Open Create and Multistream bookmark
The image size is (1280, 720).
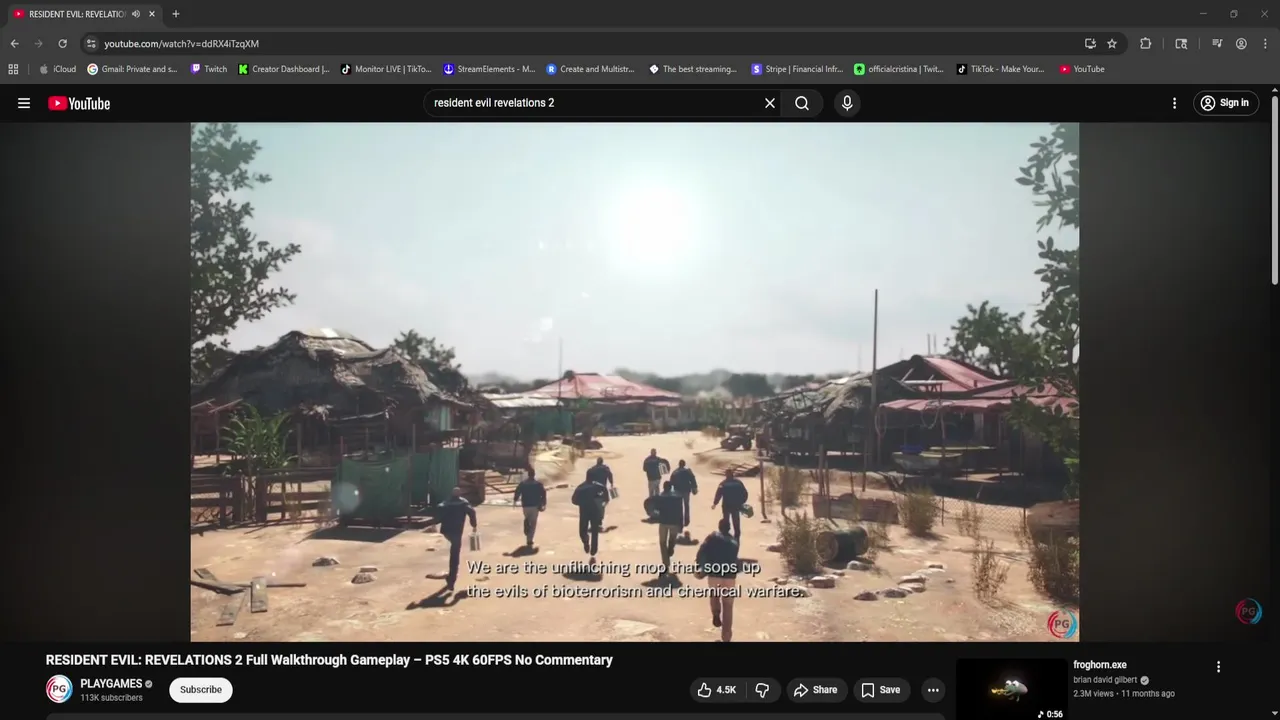click(591, 69)
